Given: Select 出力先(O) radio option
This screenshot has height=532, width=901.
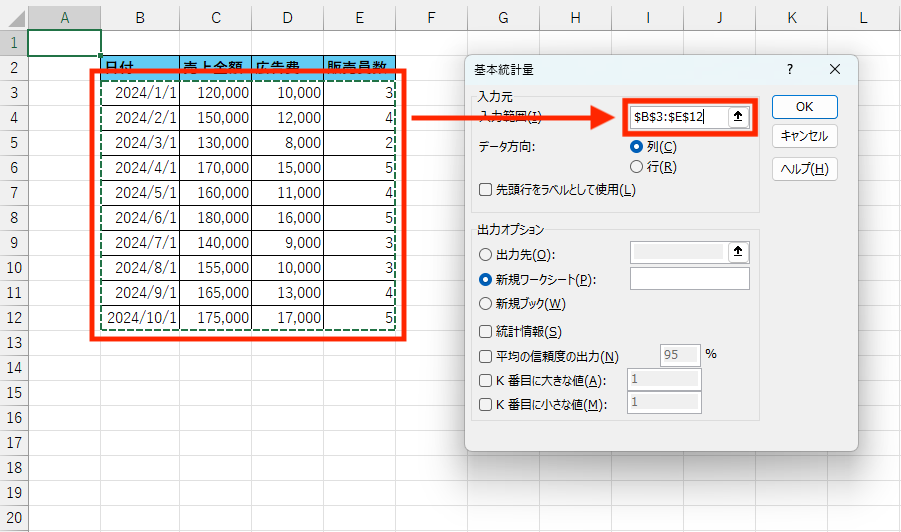Looking at the screenshot, I should pos(486,255).
